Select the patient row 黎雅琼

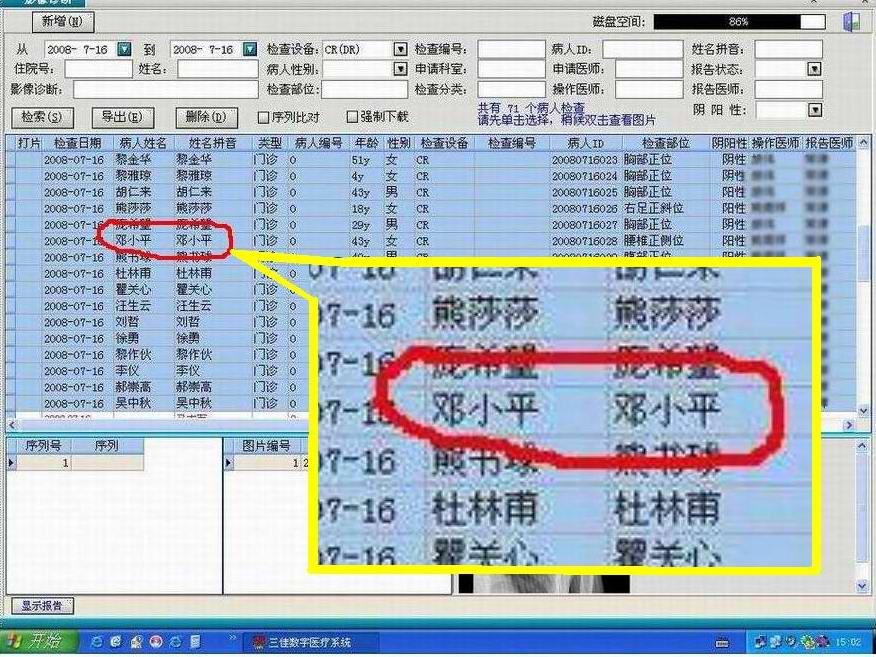tap(430, 176)
